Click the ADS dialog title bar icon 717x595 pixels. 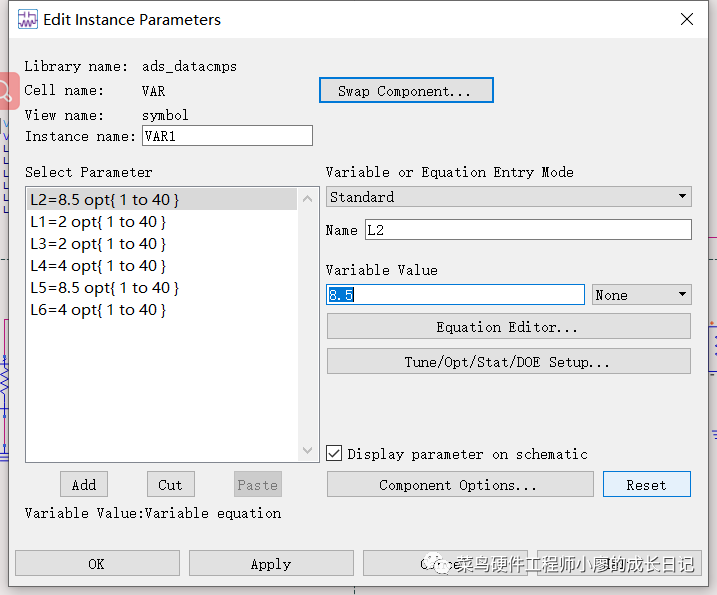[27, 19]
